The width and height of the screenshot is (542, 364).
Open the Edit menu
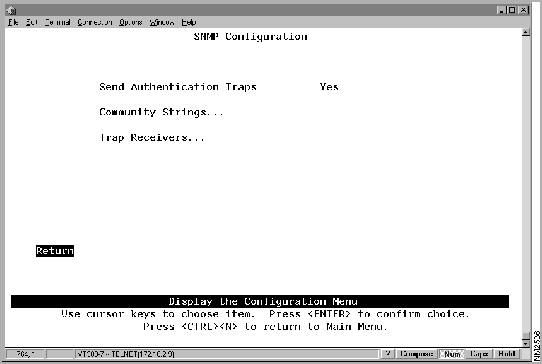coord(31,22)
